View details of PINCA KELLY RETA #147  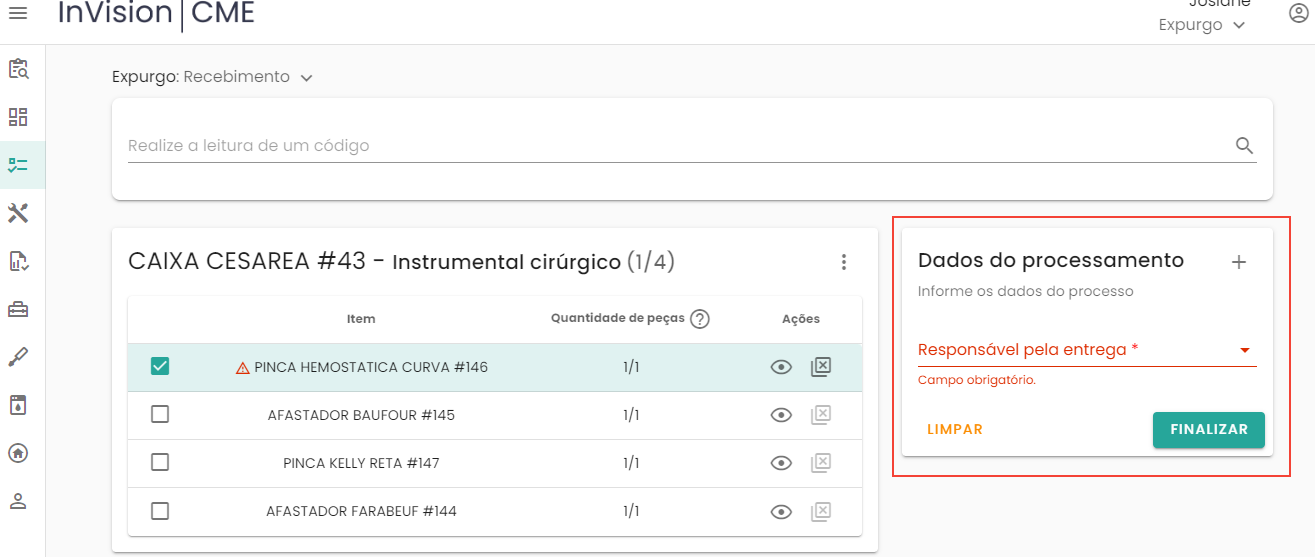[x=781, y=463]
